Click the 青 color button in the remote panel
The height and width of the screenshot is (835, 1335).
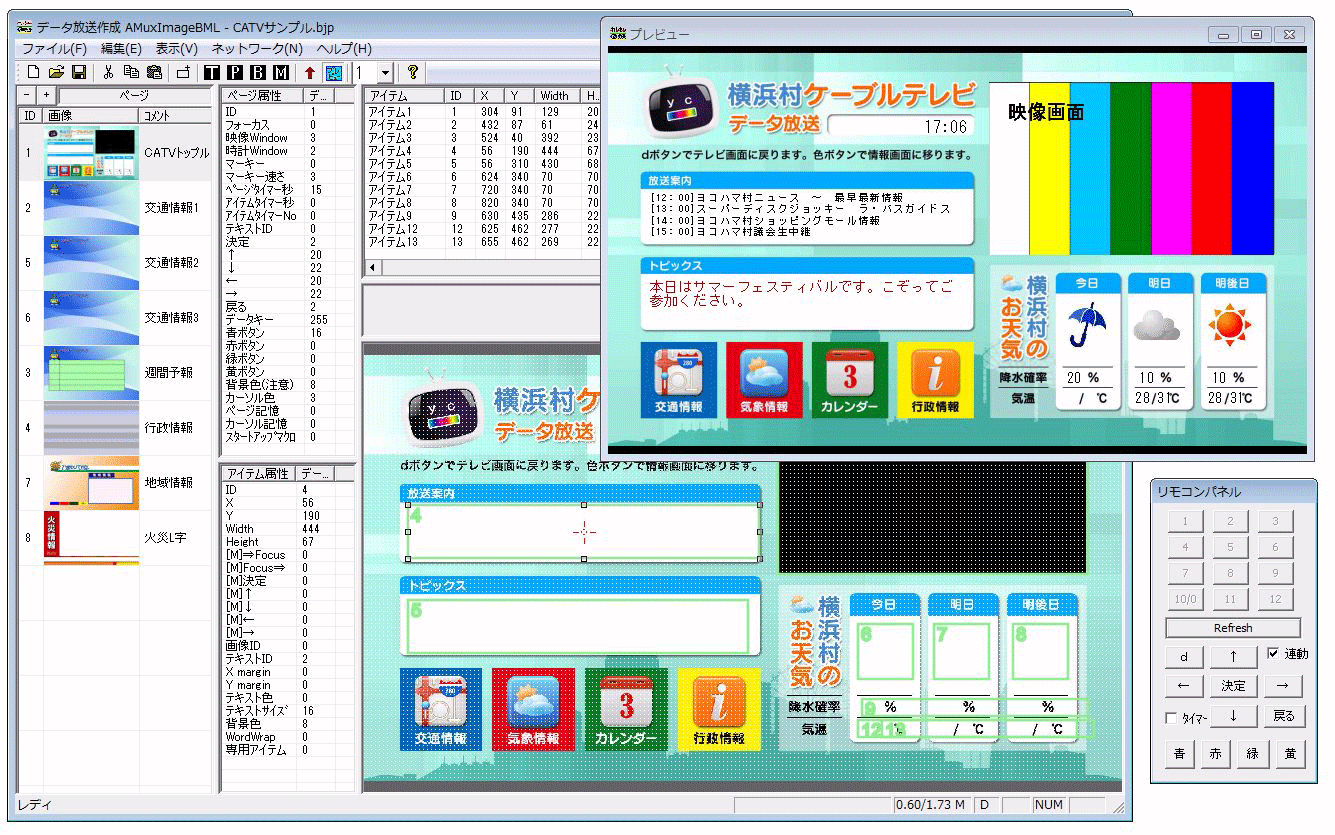[x=1180, y=754]
